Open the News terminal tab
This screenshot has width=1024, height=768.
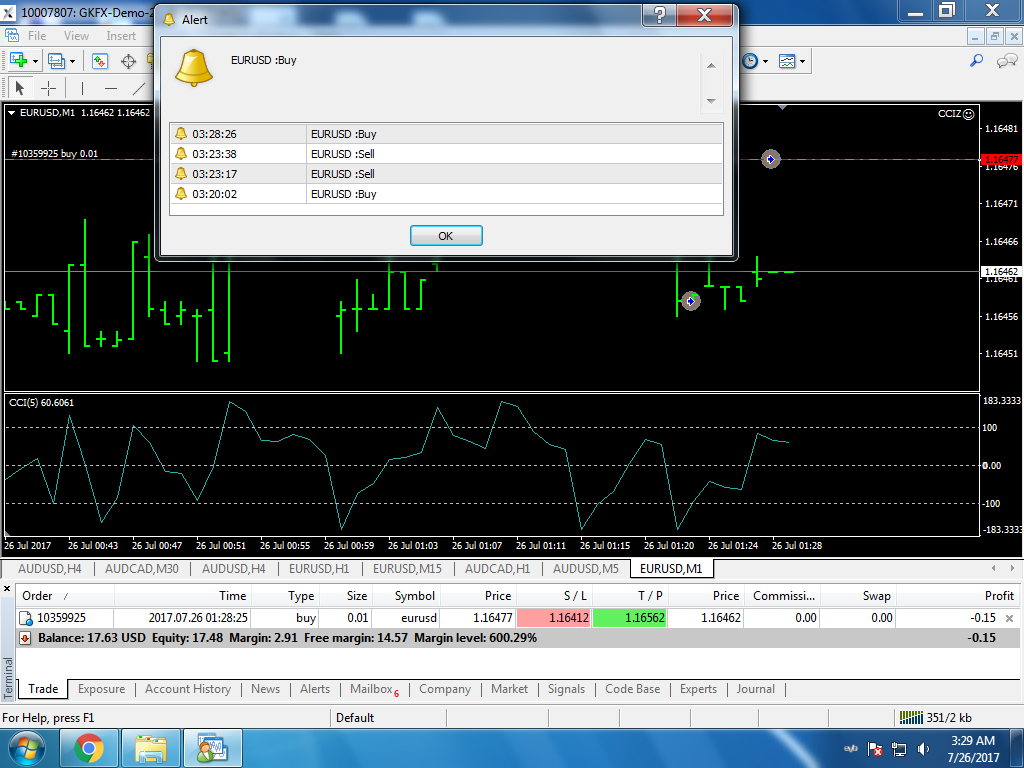tap(265, 689)
